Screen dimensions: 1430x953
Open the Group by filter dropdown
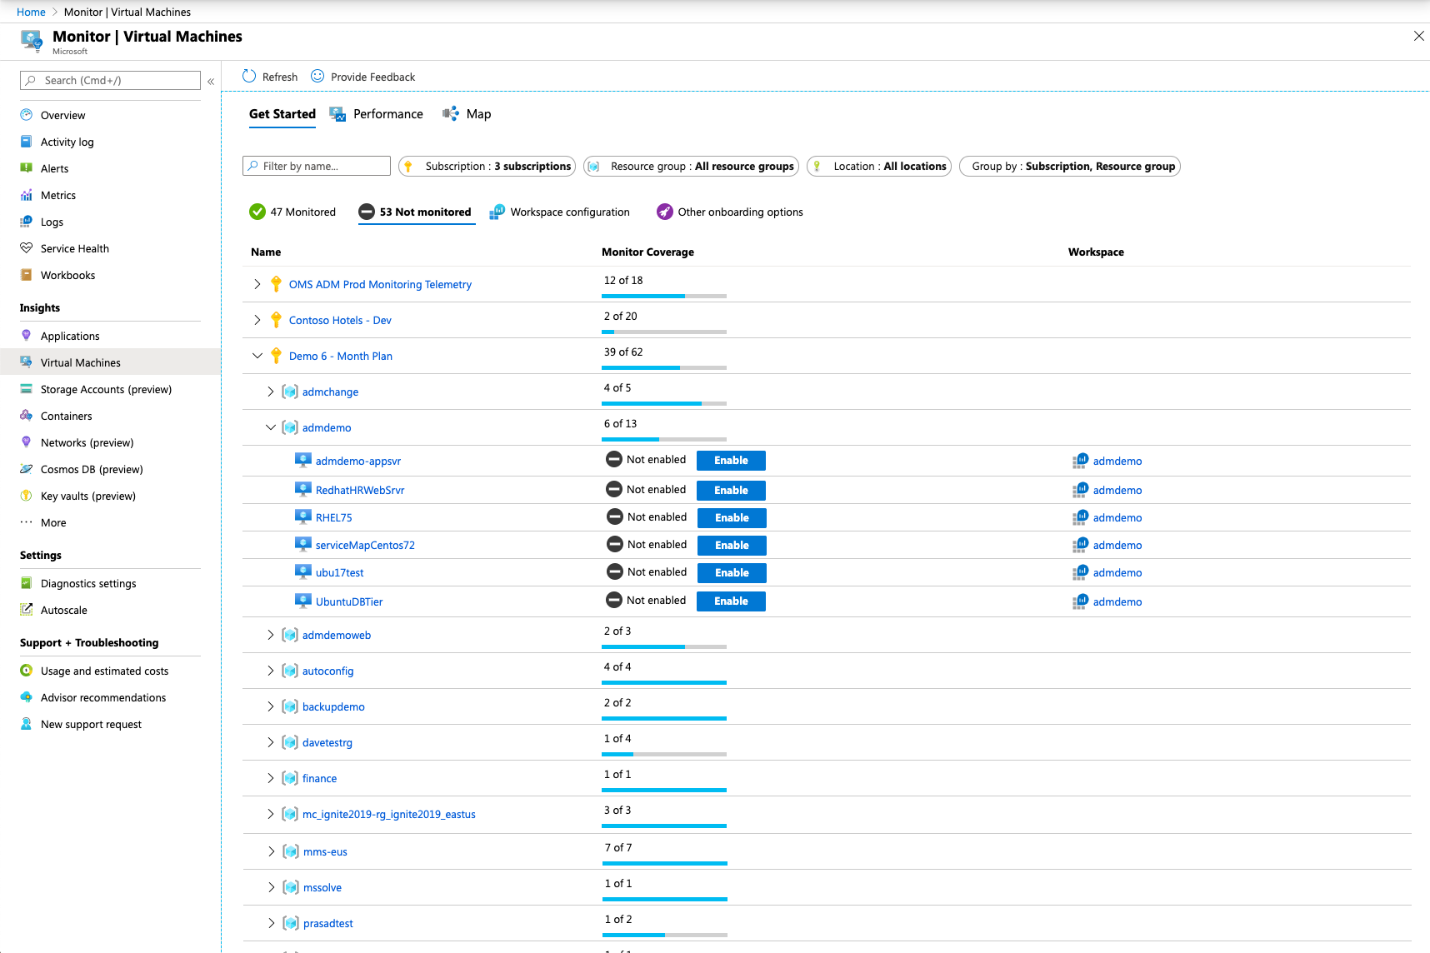click(x=1070, y=166)
